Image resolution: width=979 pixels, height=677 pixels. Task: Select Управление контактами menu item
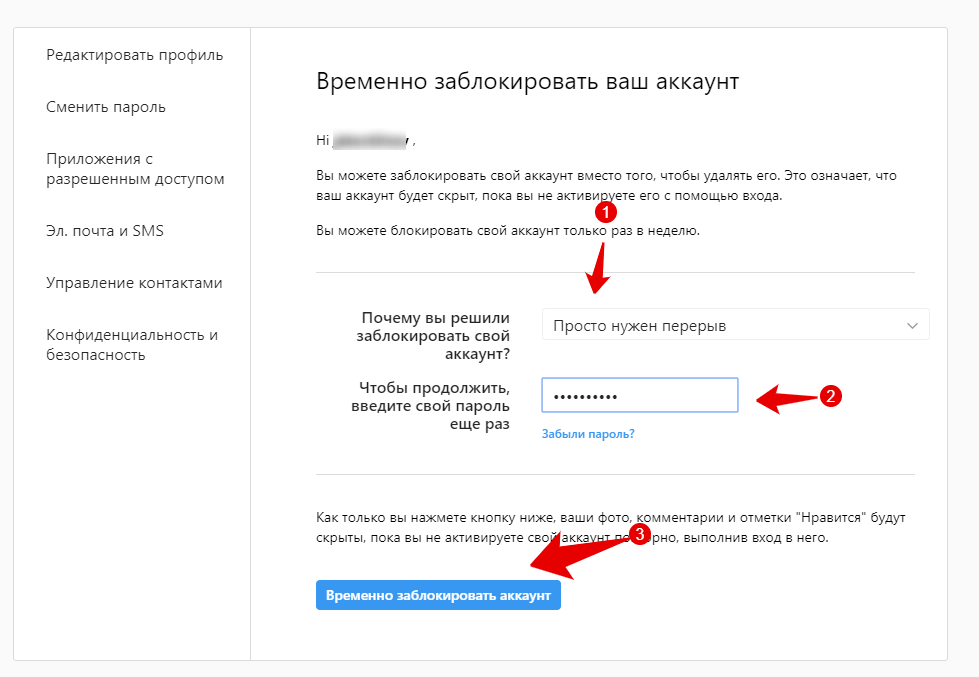134,283
